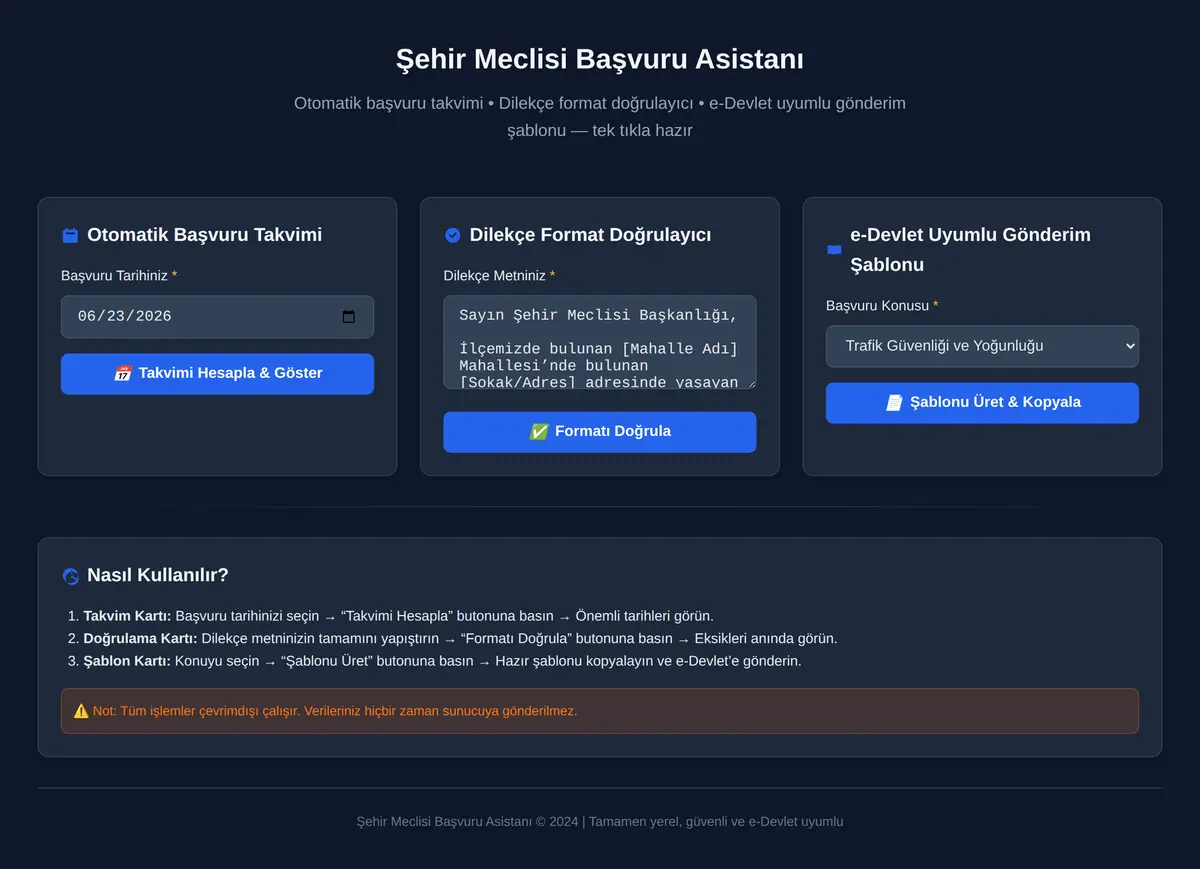
Task: Click the Başvuru Tarihiniz date field
Action: [x=217, y=317]
